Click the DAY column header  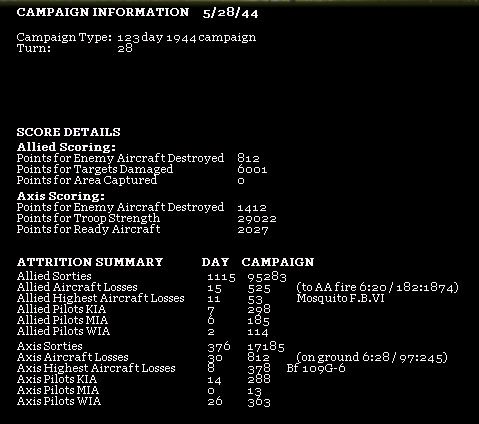(x=215, y=262)
